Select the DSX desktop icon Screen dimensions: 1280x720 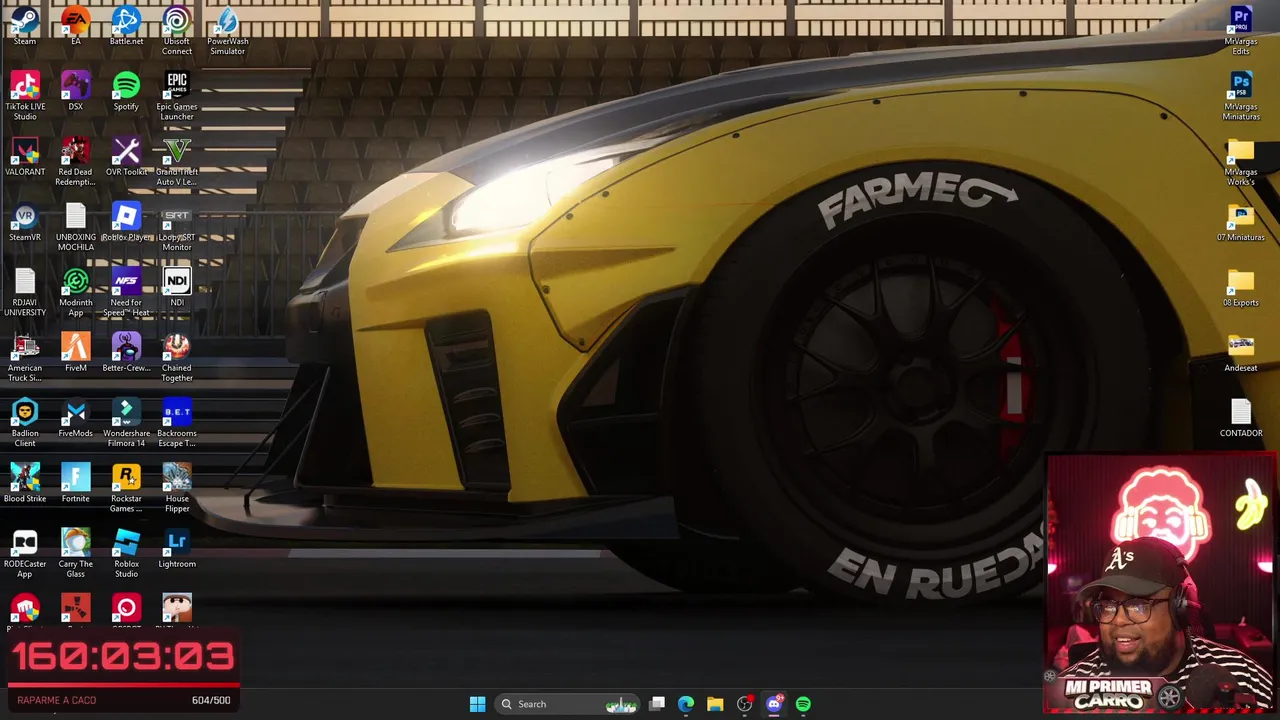[76, 91]
